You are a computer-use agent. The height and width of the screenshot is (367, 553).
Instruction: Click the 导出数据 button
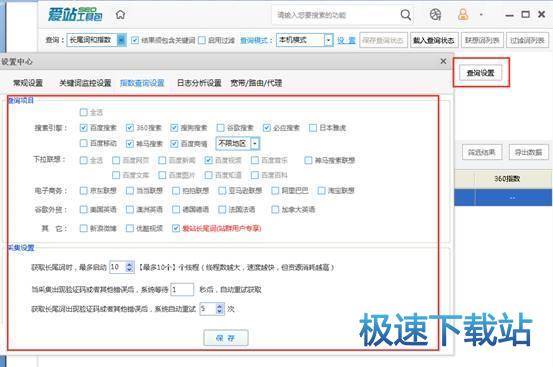tap(528, 152)
